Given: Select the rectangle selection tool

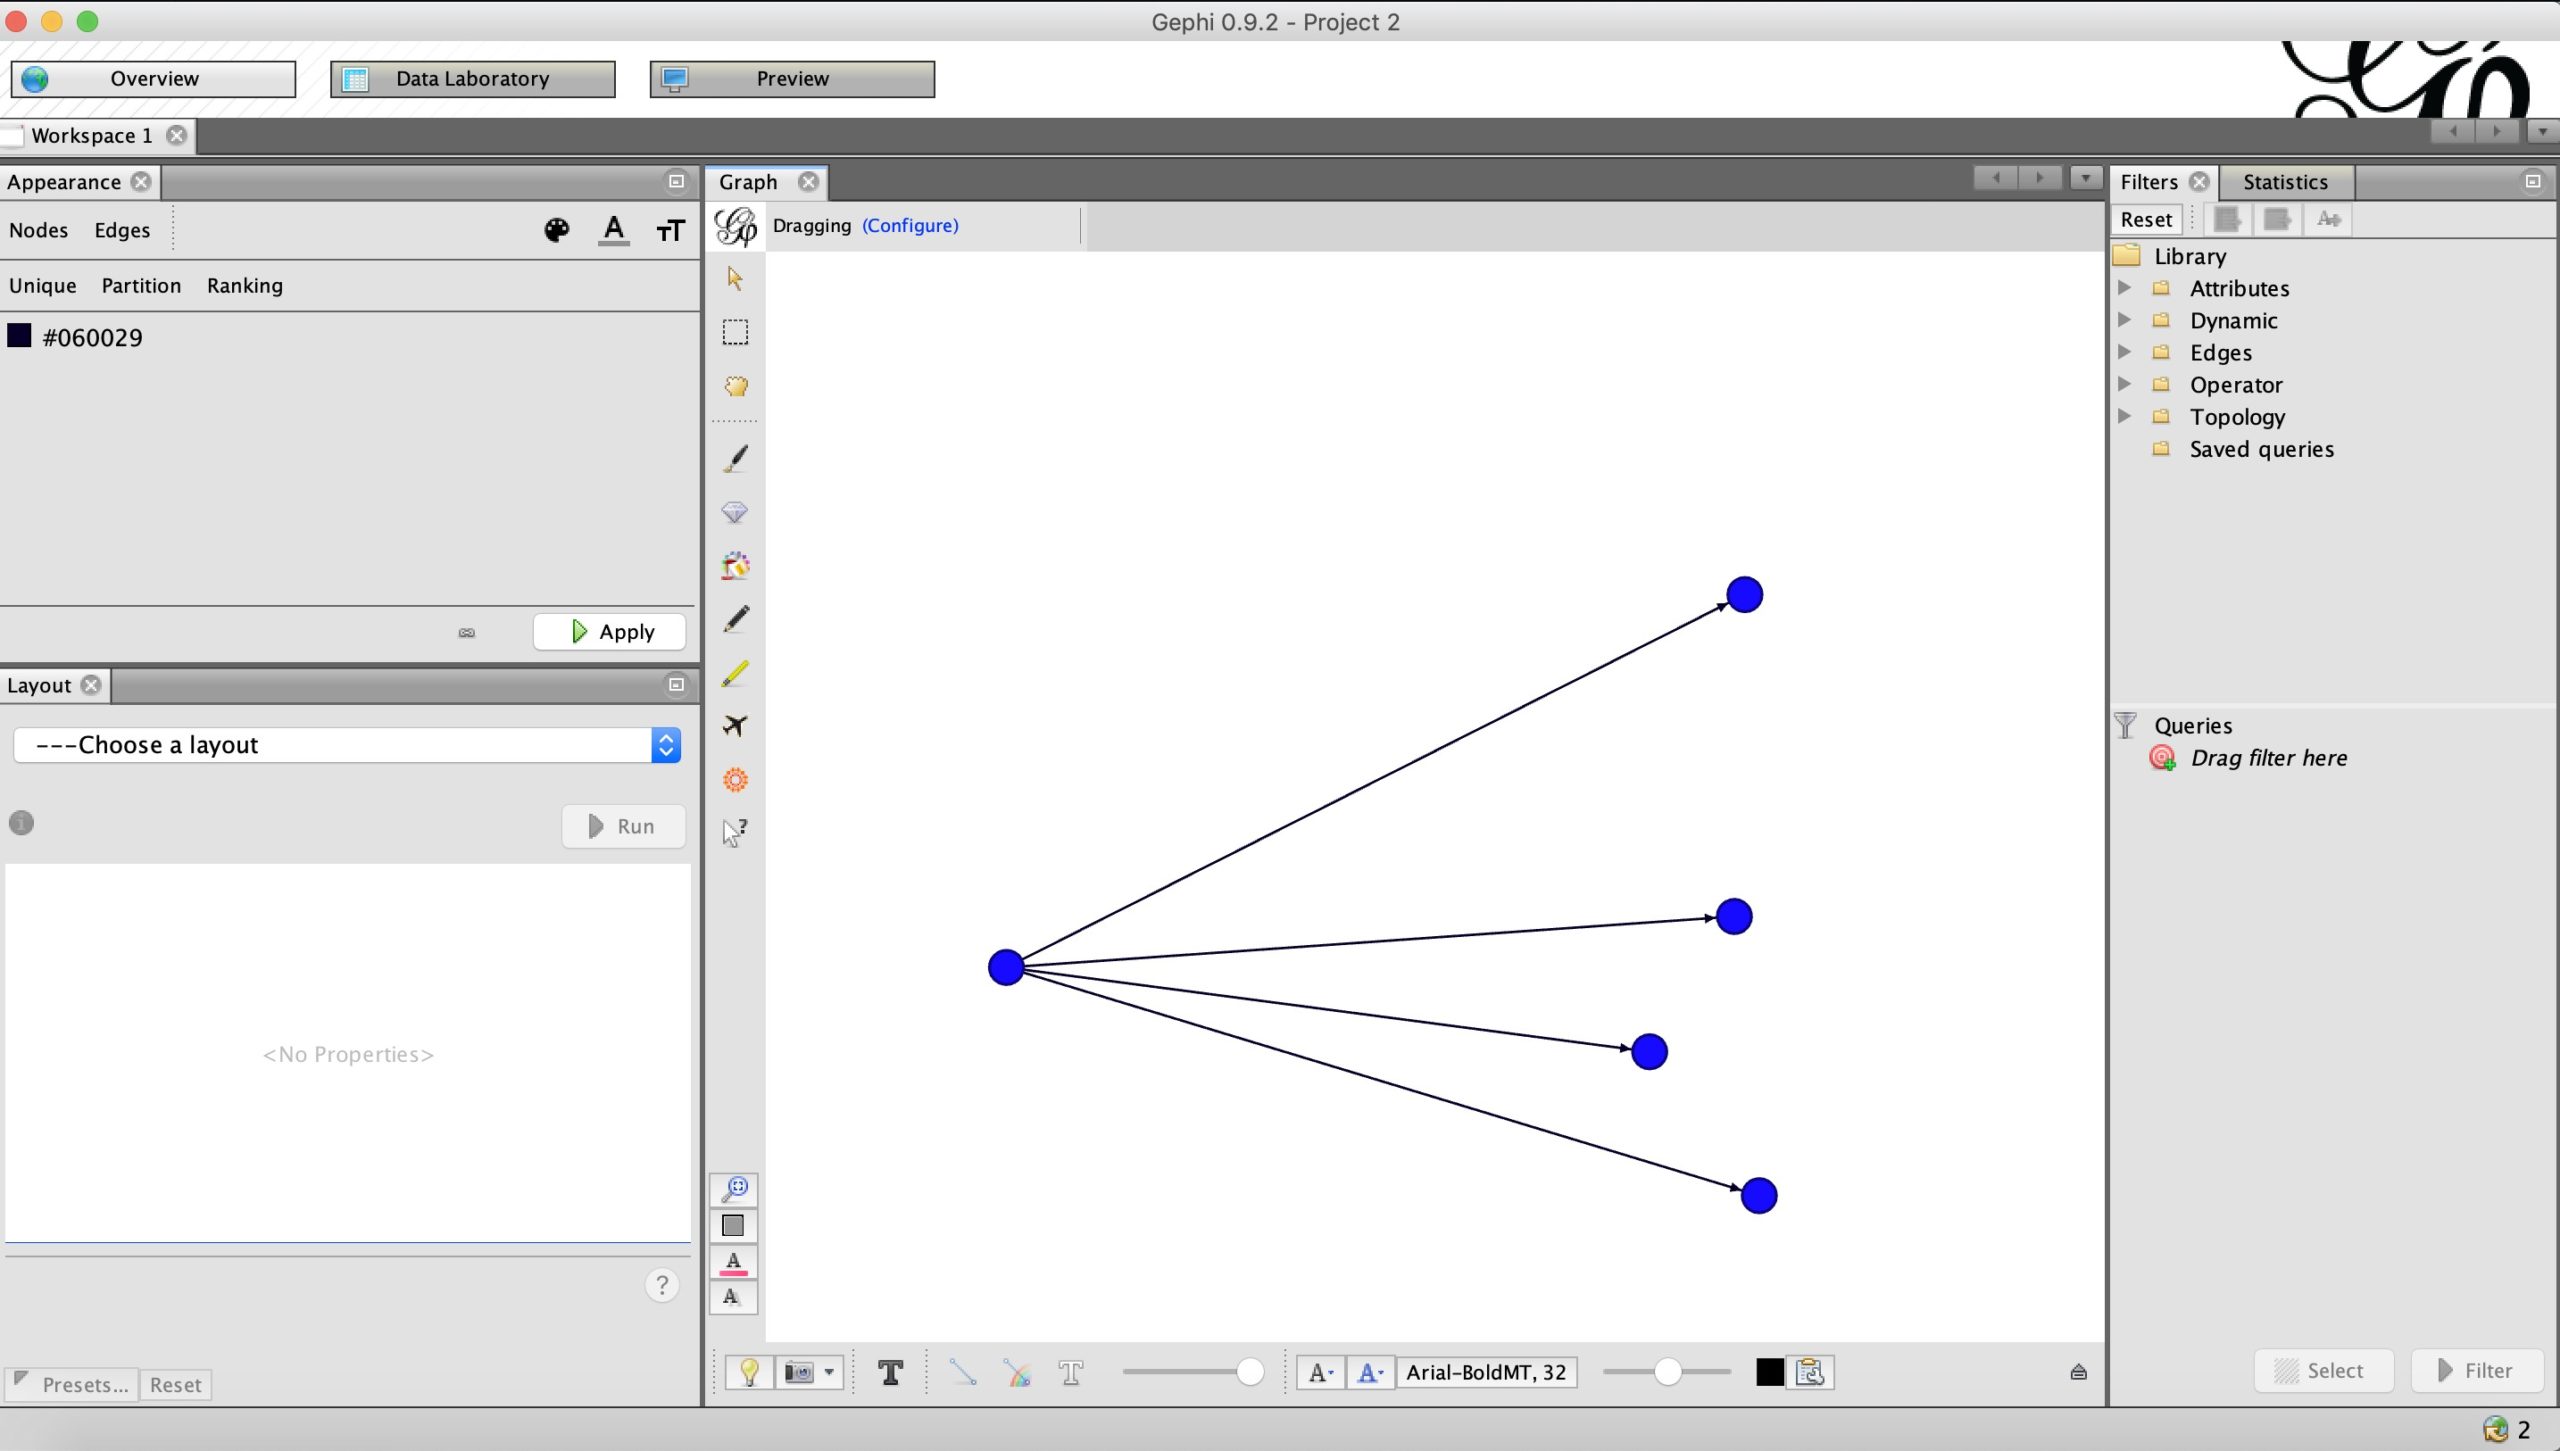Looking at the screenshot, I should pyautogui.click(x=735, y=332).
